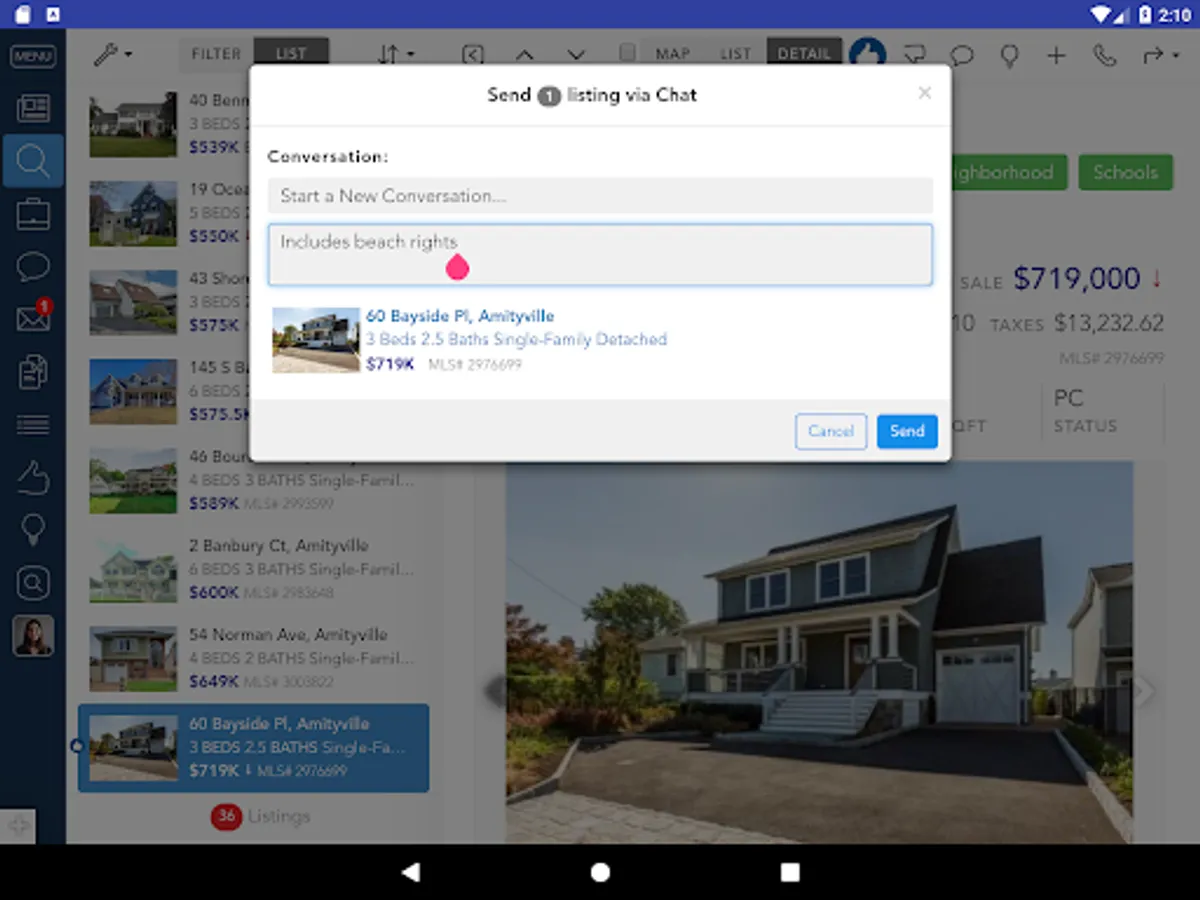
Task: Click the blue thumbs-up circle icon
Action: click(868, 53)
